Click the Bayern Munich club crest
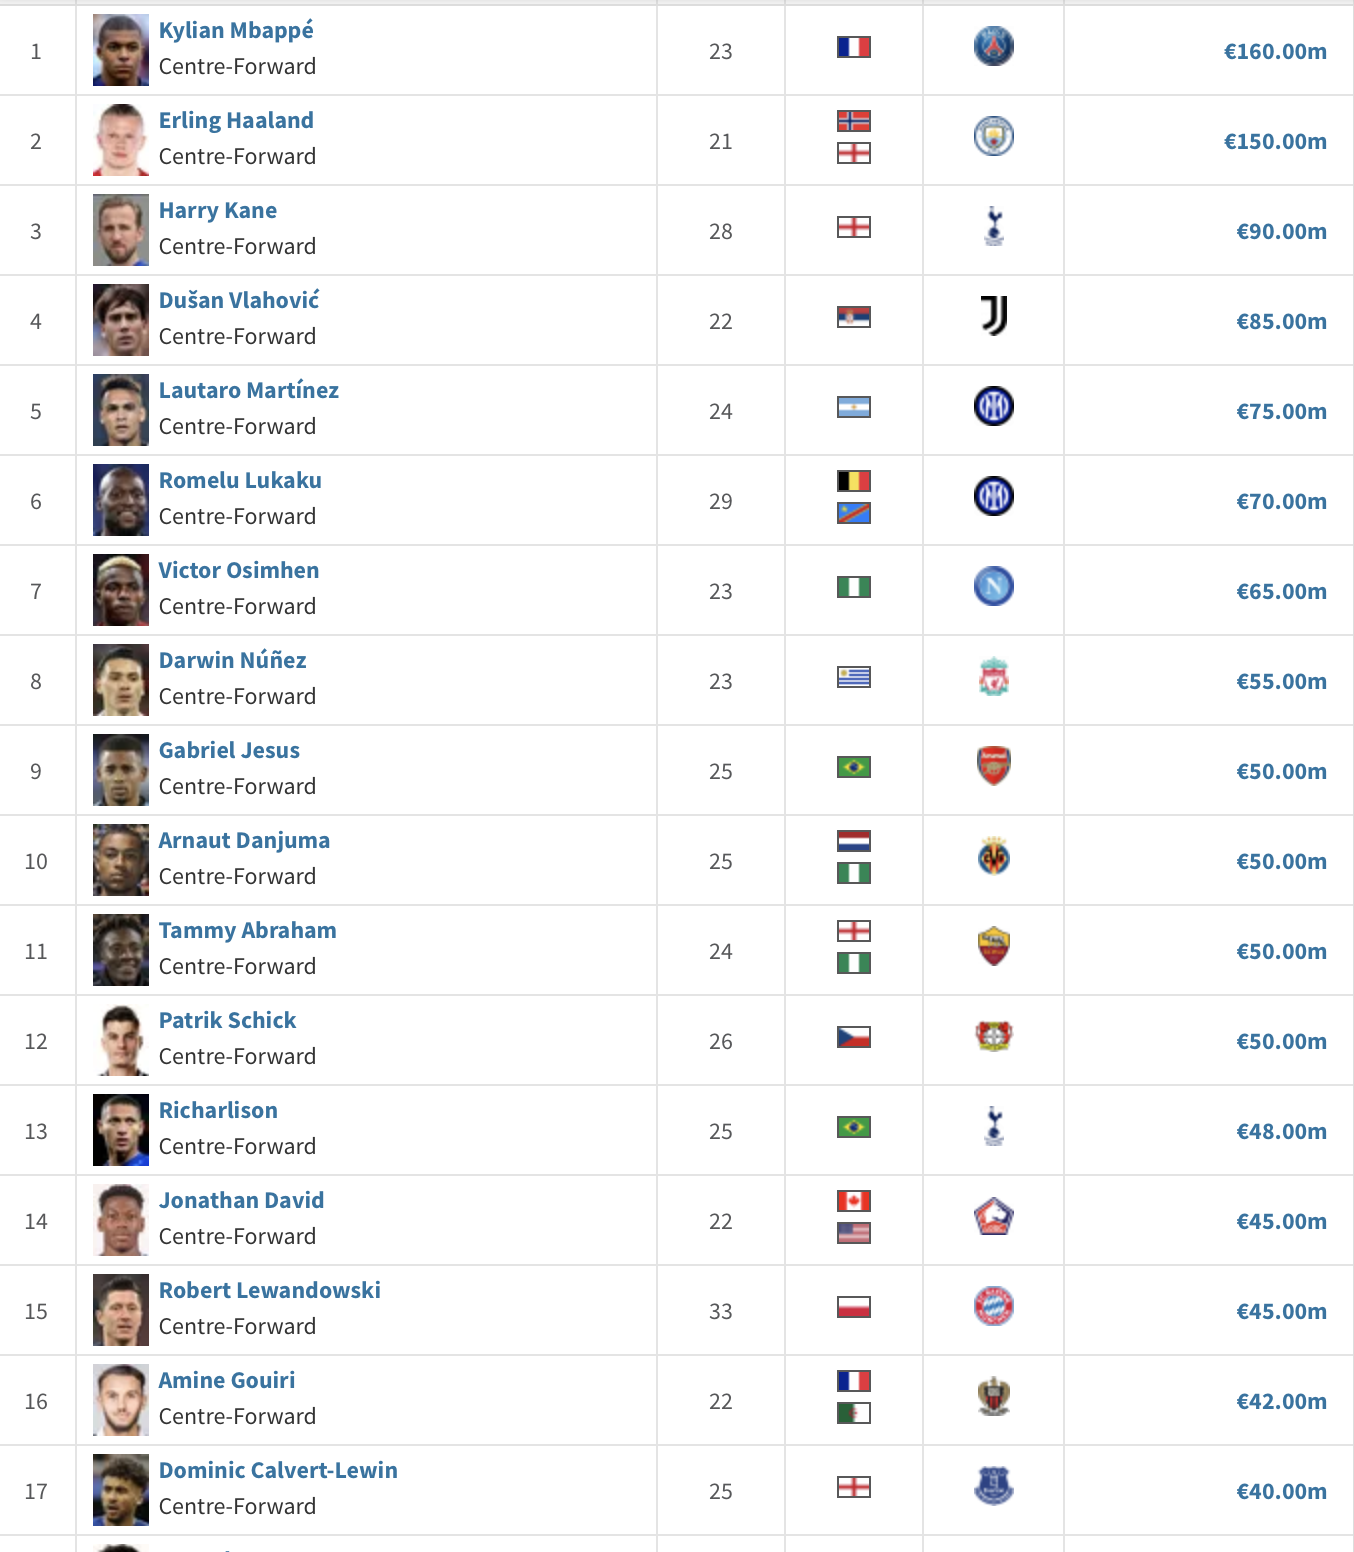 tap(993, 1306)
